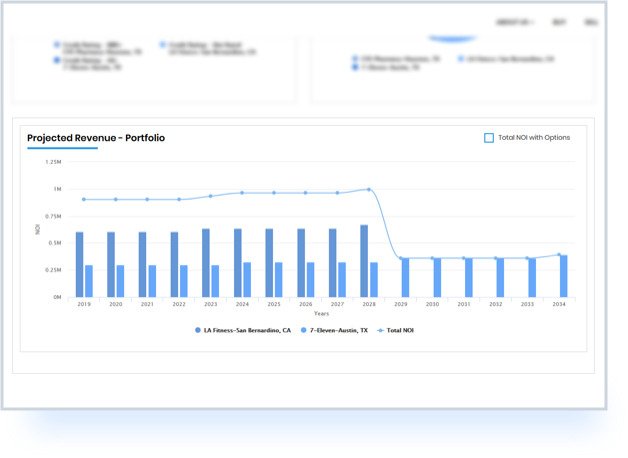This screenshot has height=458, width=628.
Task: Select the 7-Eleven bar for 2021
Action: (152, 281)
